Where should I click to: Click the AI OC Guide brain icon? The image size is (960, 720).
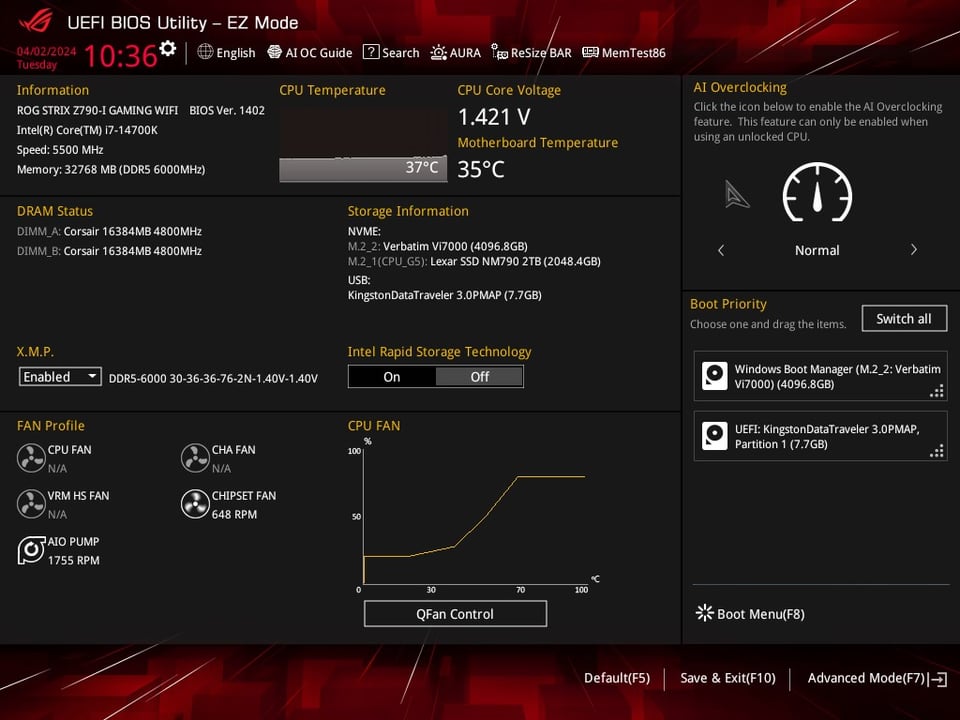(274, 52)
